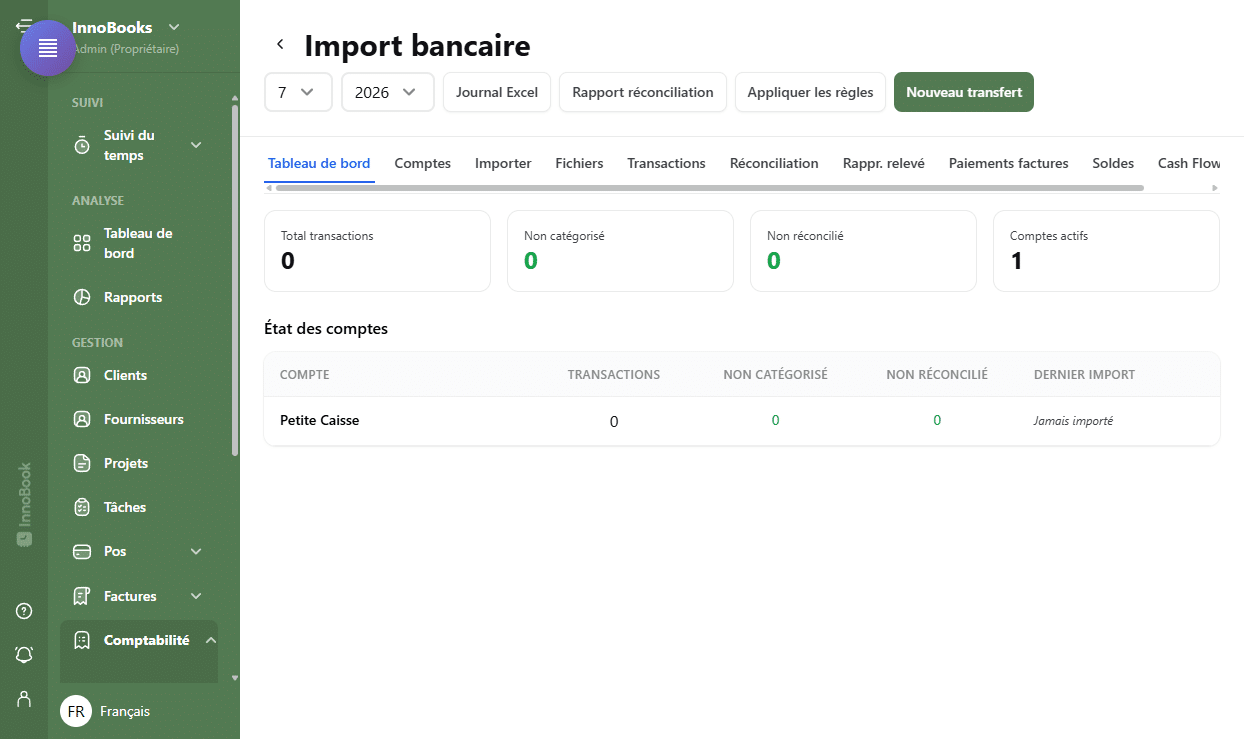Click the Total transactions card
1244x739 pixels.
[377, 251]
